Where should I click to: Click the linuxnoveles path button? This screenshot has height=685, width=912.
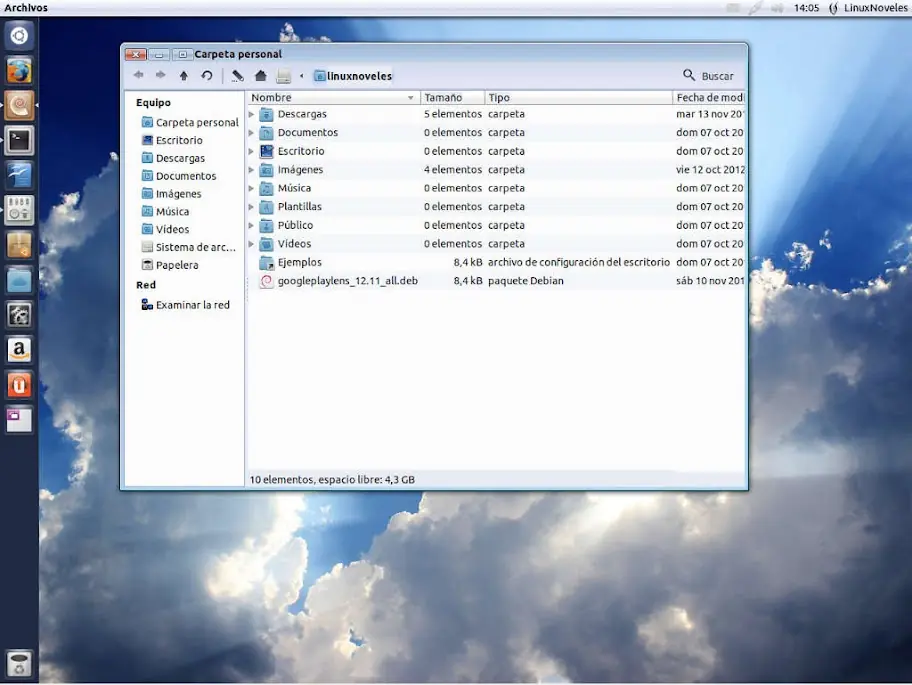point(353,76)
